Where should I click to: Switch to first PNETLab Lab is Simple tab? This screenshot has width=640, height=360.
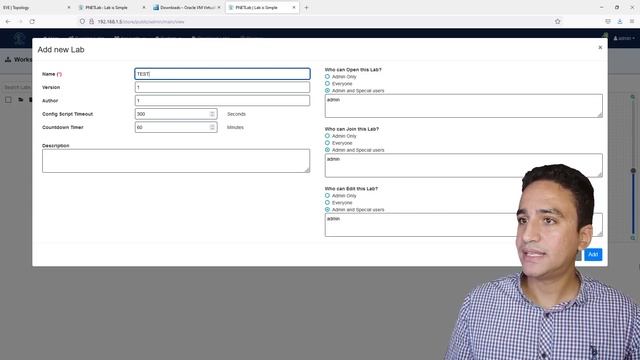[112, 7]
